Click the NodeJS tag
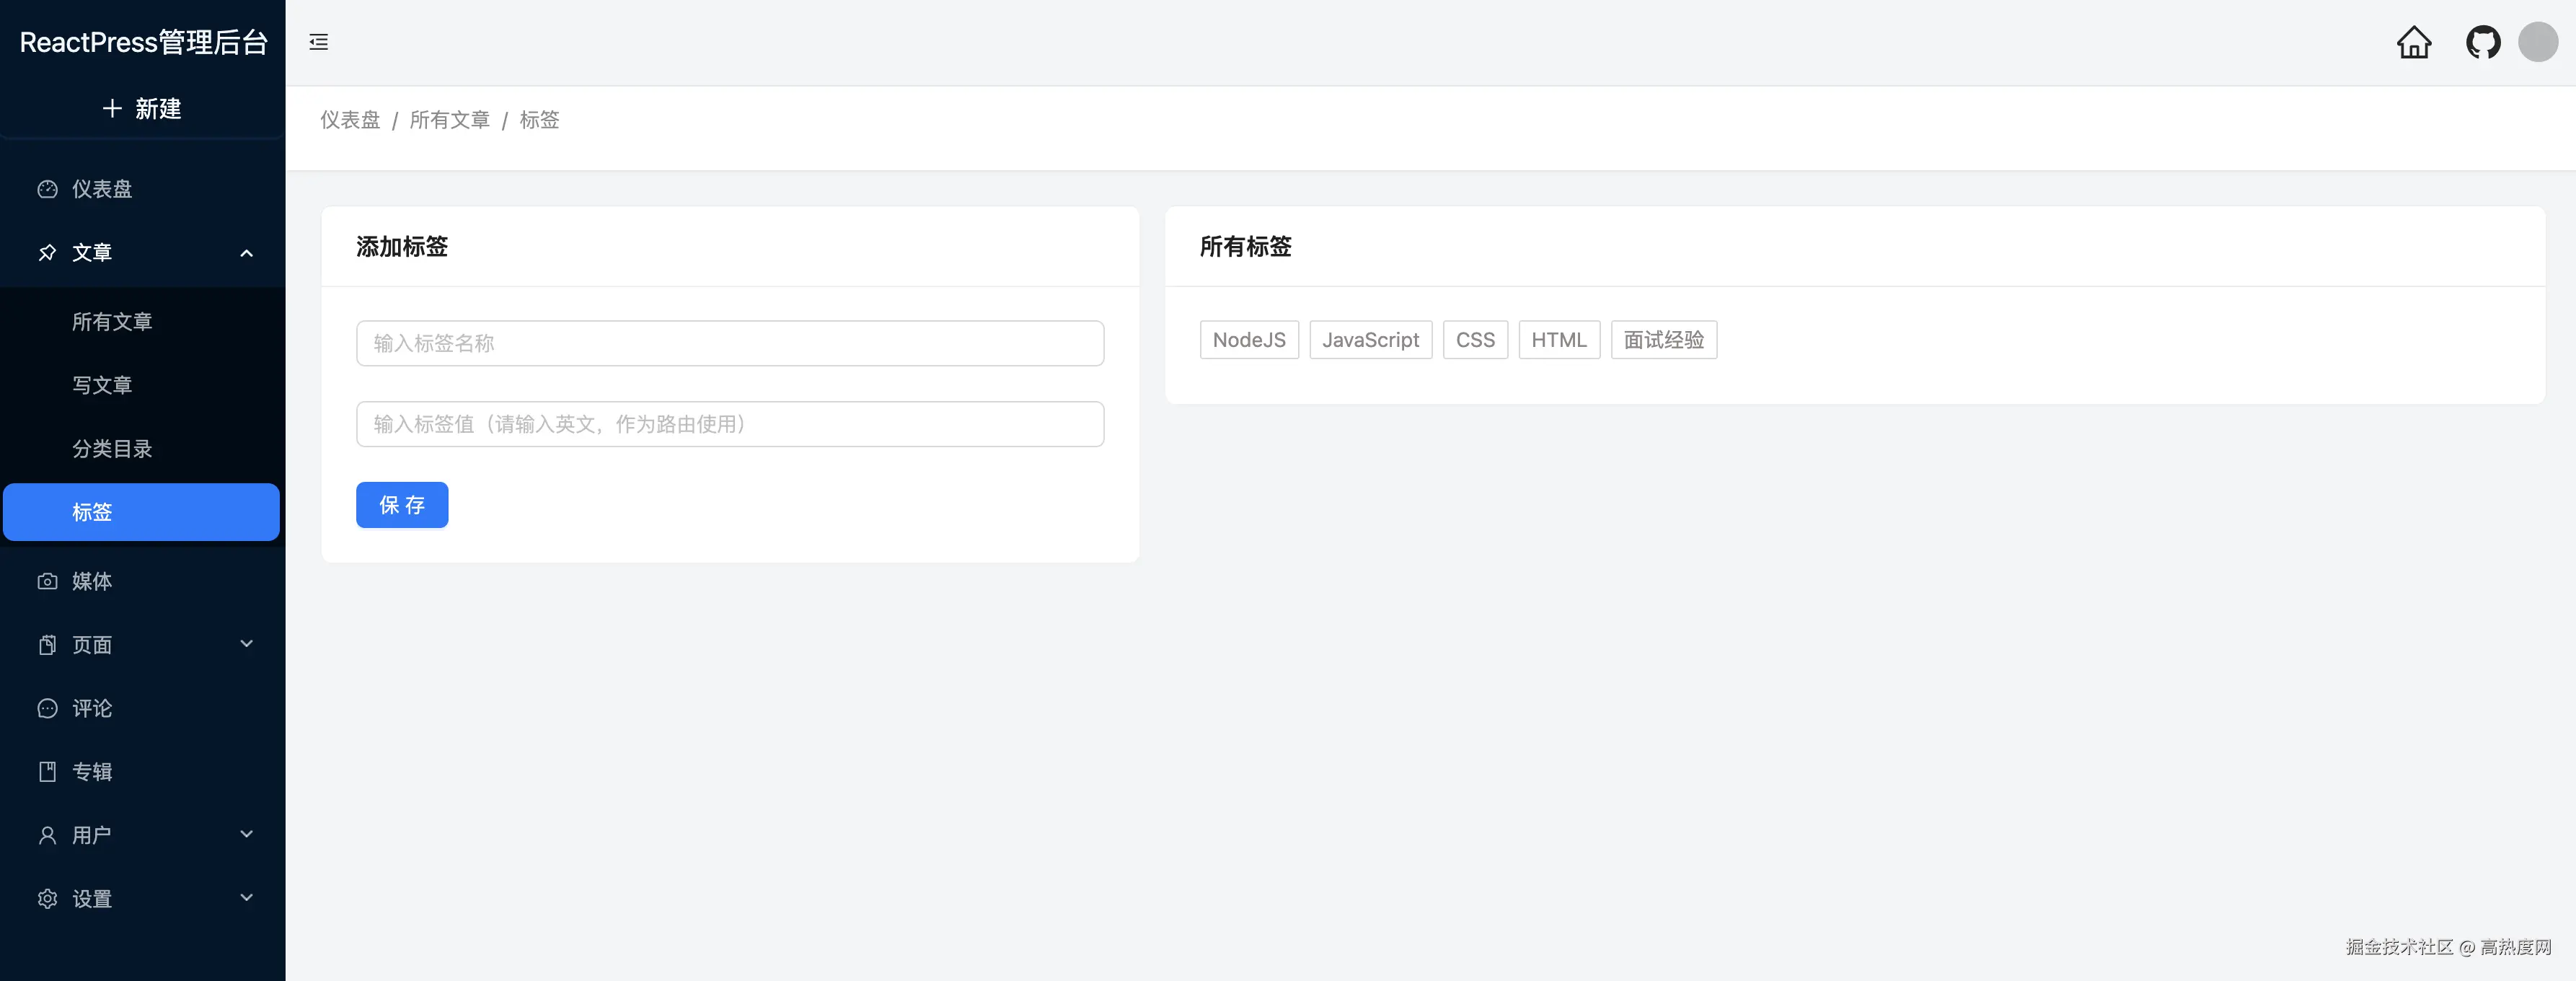The height and width of the screenshot is (981, 2576). tap(1248, 340)
